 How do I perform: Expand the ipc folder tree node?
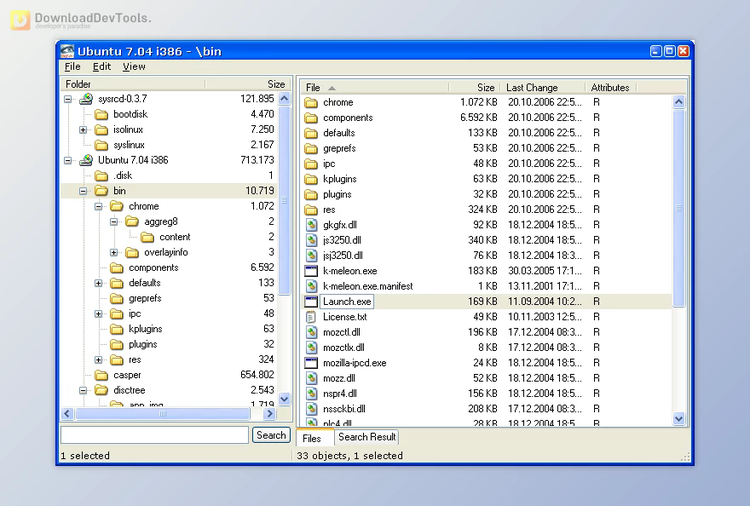pyautogui.click(x=99, y=314)
